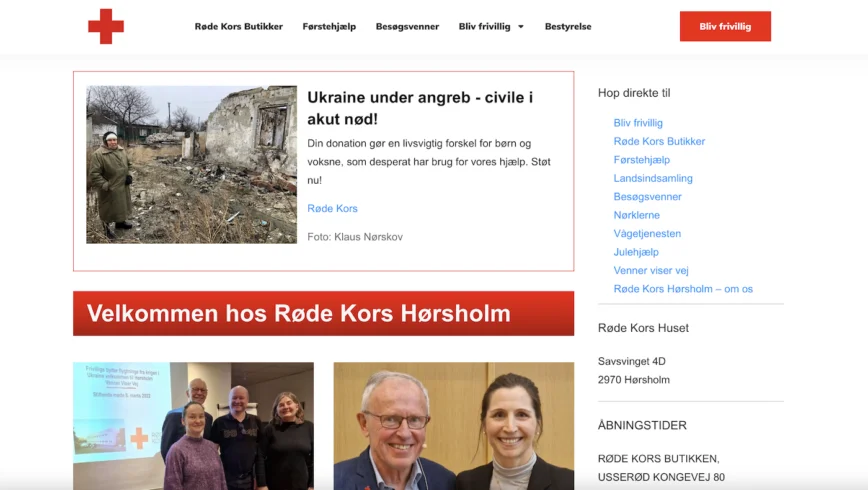This screenshot has width=868, height=490.
Task: Click the Red Cross logo
Action: pos(106,26)
